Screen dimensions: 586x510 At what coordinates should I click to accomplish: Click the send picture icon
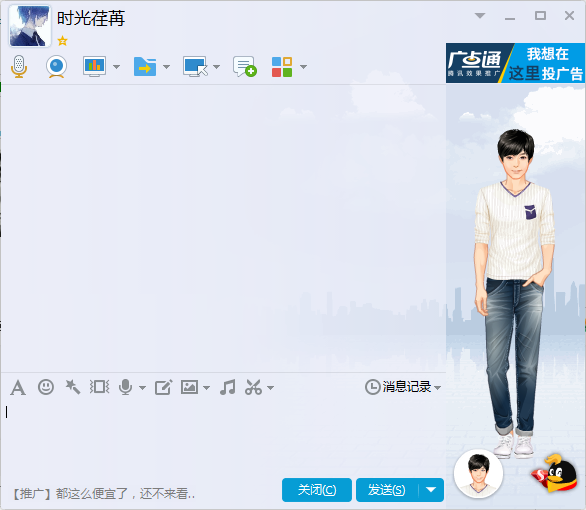tap(189, 387)
